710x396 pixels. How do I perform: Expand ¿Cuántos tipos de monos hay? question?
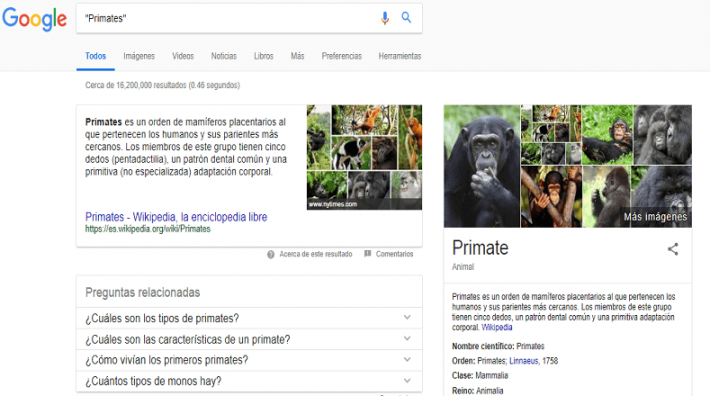tap(249, 381)
